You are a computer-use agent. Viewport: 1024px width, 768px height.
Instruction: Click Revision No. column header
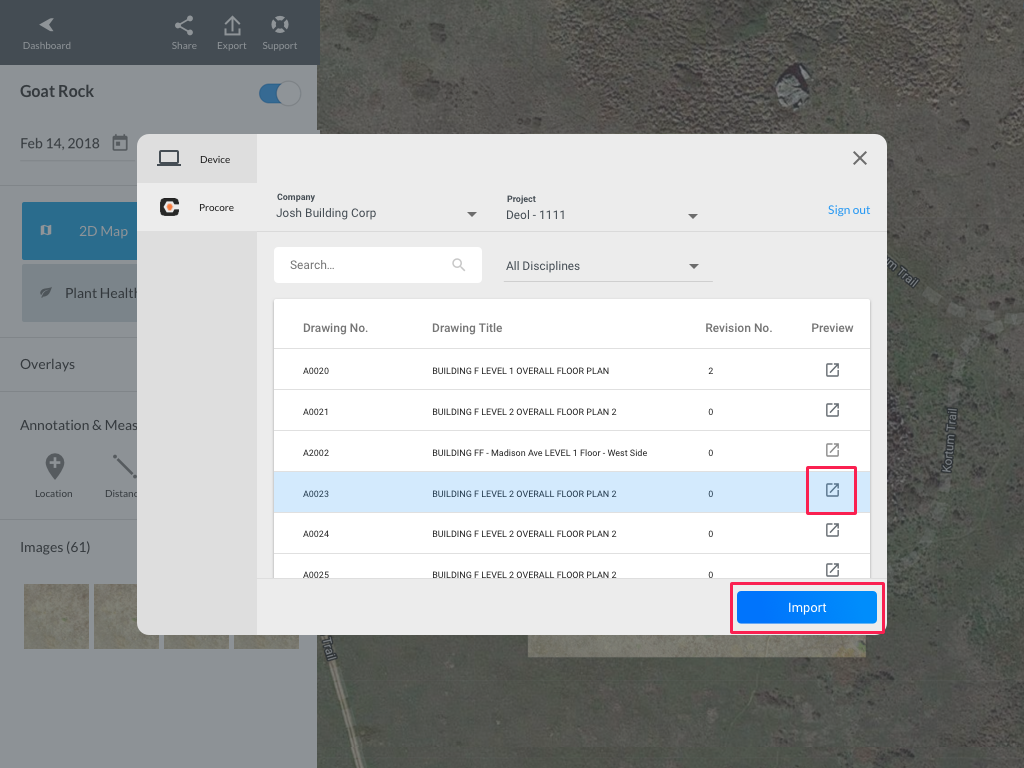coord(739,328)
